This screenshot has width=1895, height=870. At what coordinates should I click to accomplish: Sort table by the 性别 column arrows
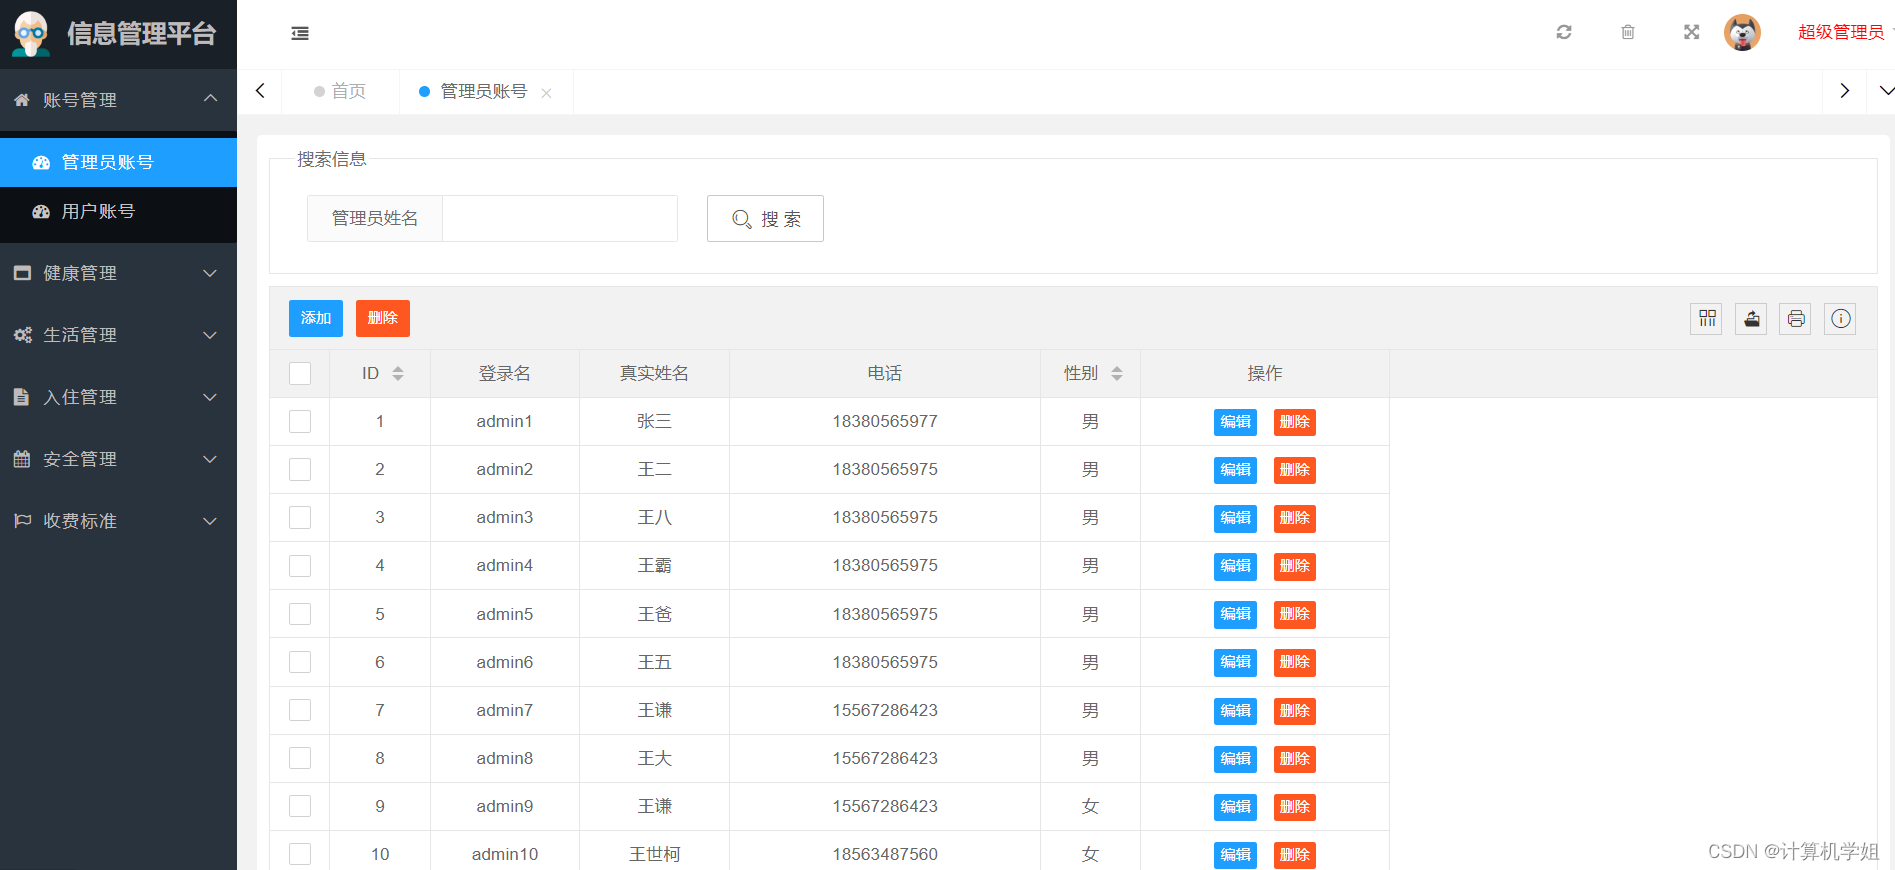(1117, 373)
